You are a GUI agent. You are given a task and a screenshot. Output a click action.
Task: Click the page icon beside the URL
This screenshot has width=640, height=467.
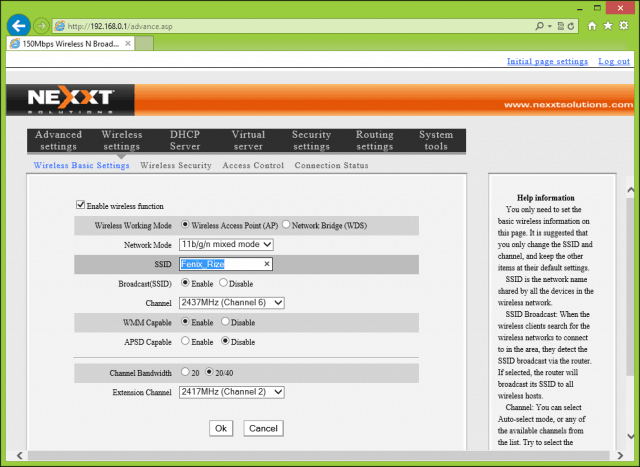tap(60, 26)
